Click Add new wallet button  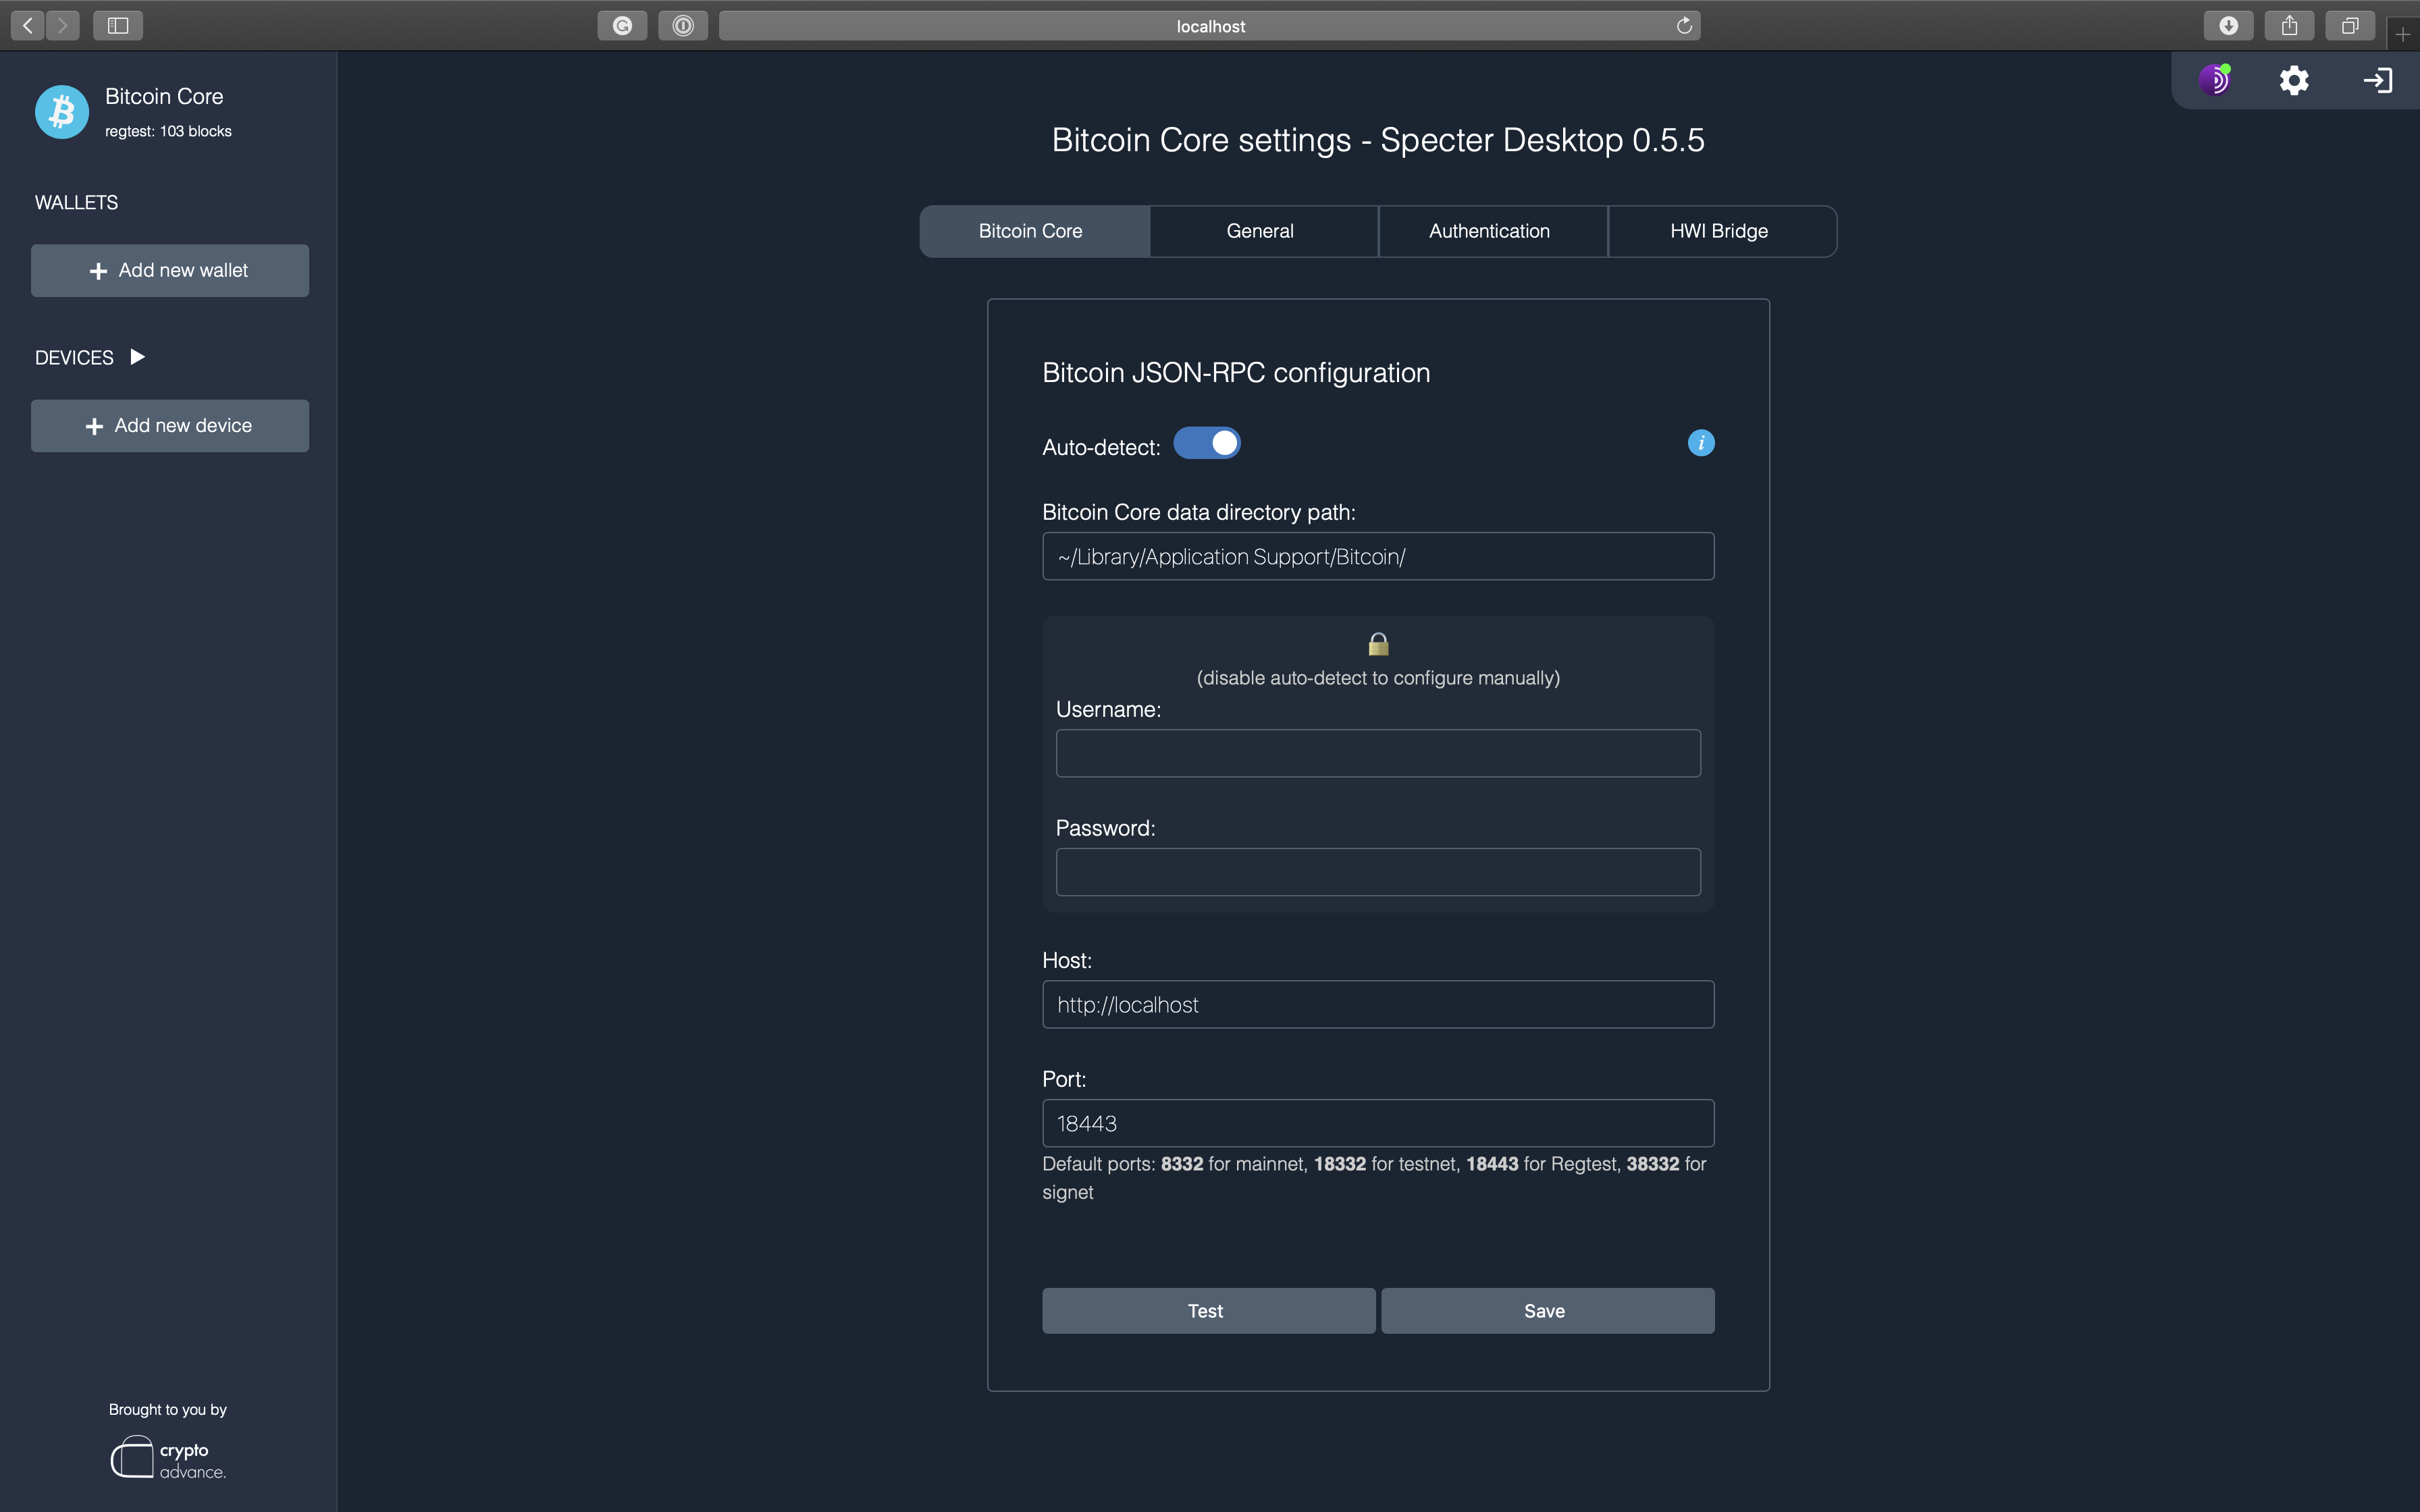coord(170,271)
